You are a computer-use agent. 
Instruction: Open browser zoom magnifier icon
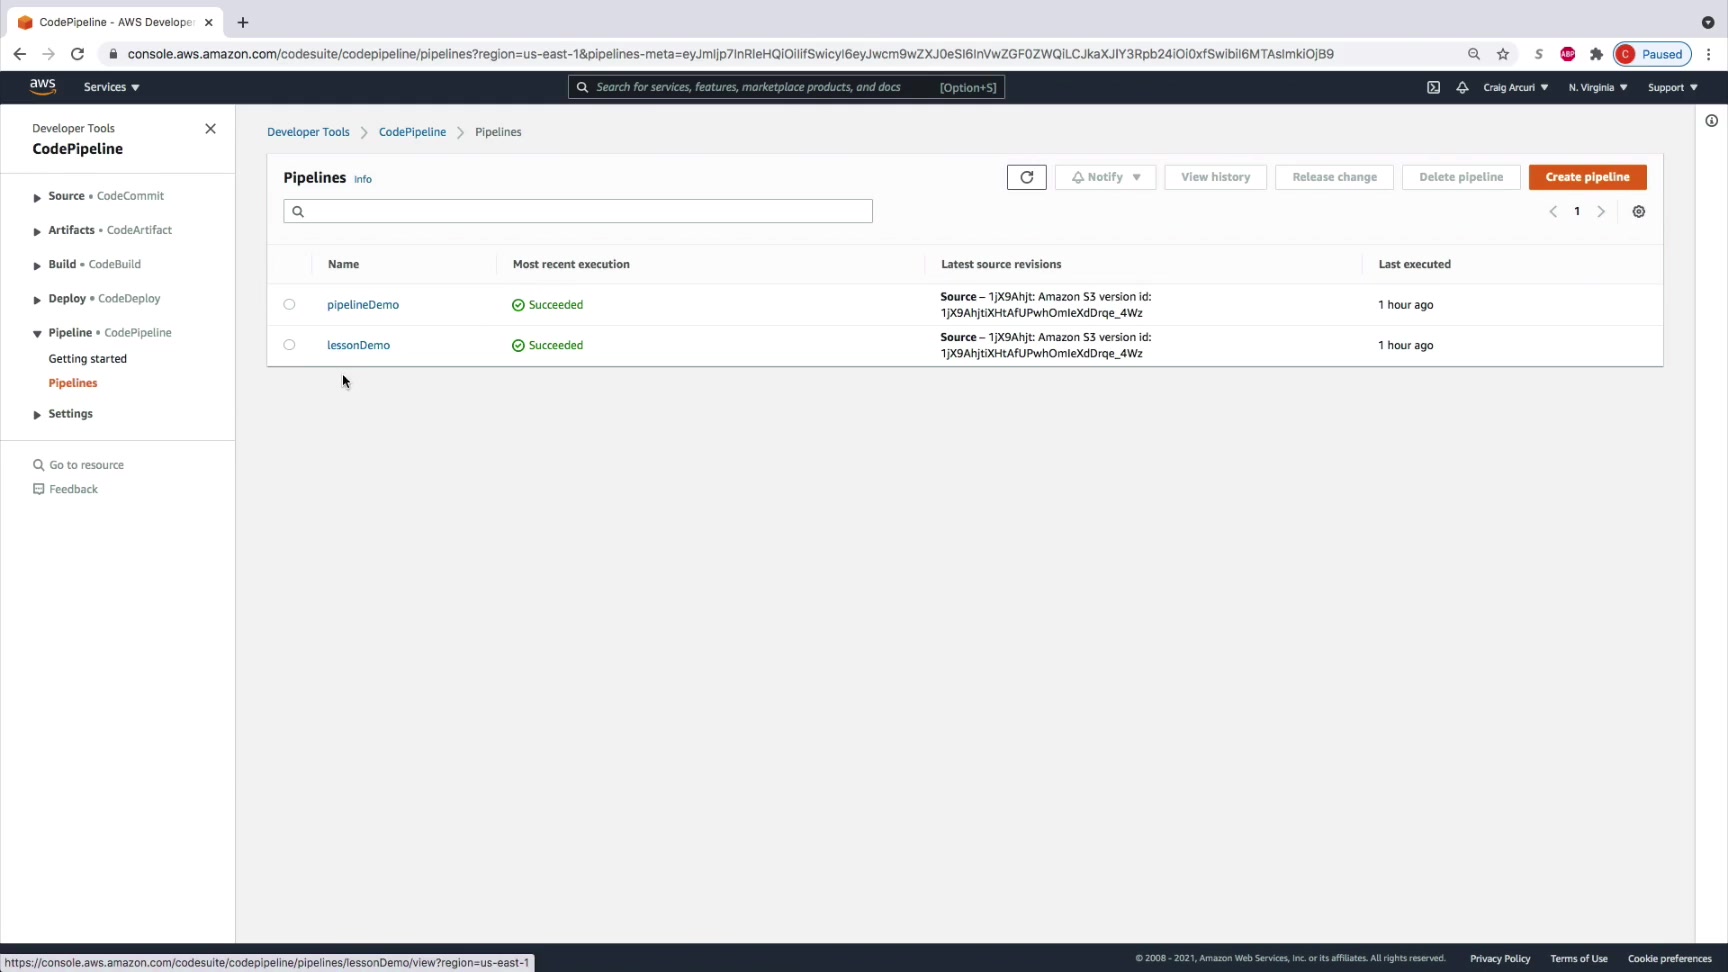click(x=1474, y=54)
